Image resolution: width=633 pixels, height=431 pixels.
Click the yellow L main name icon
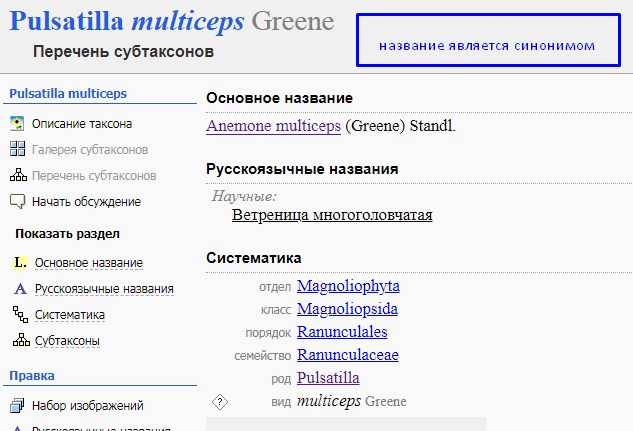pos(20,263)
